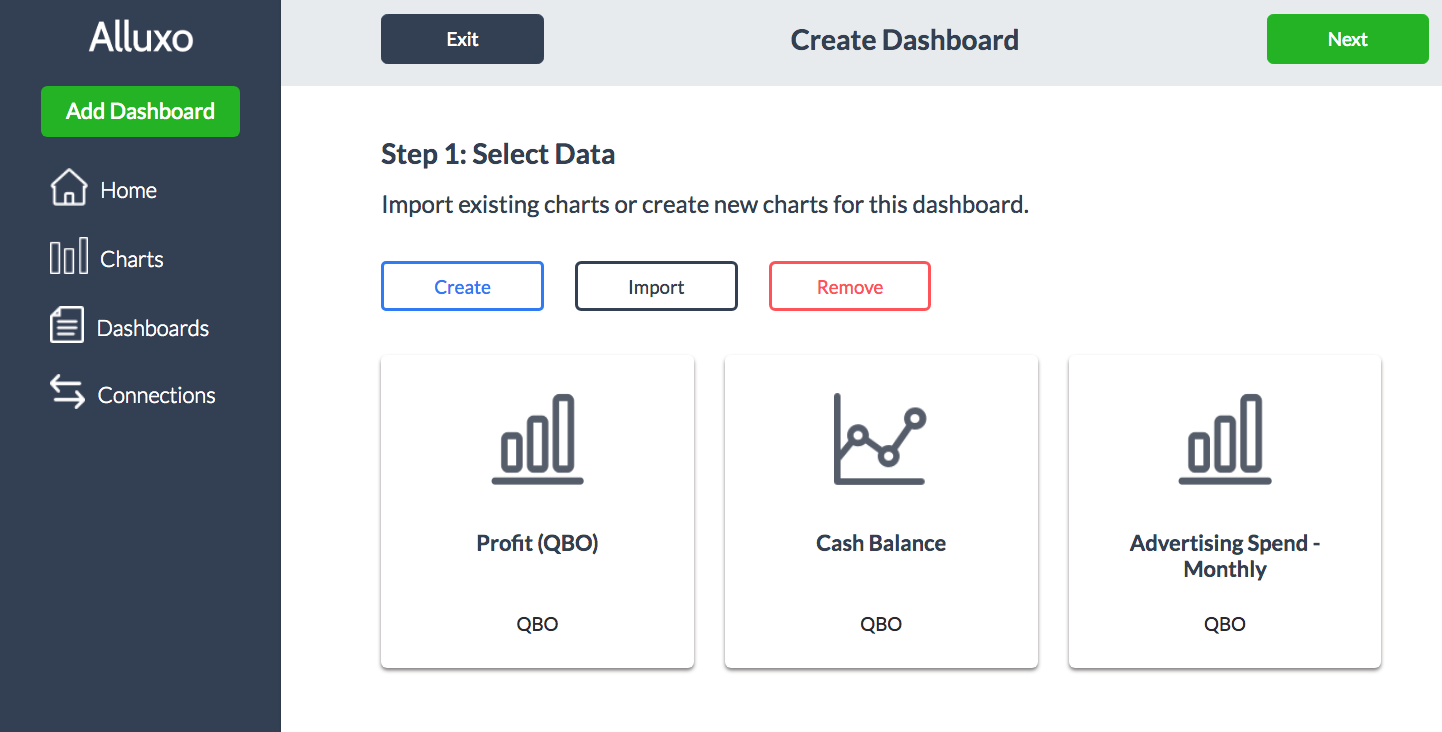The image size is (1442, 732).
Task: Click the Advertising Spend bar chart icon
Action: (x=1225, y=440)
